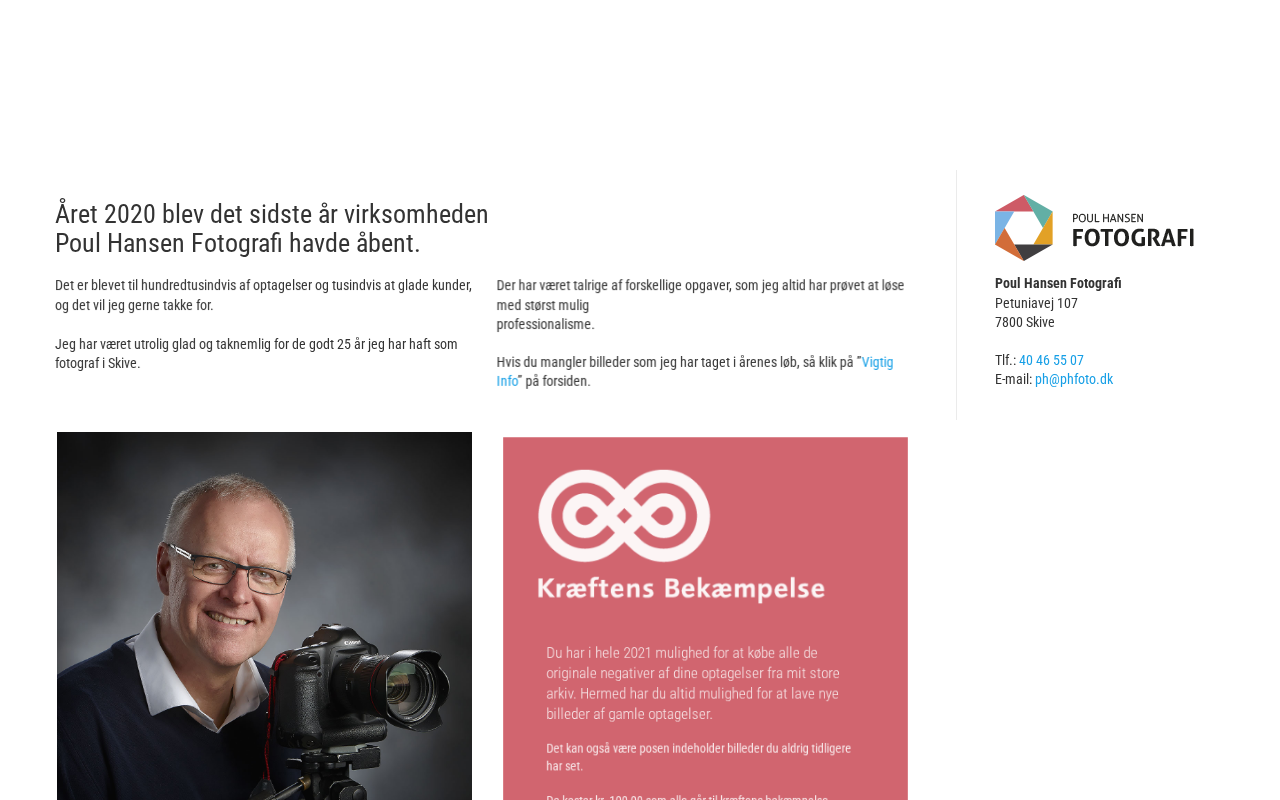
Task: Click the white infinity-loop Kræftens Bekæmpelse emblem
Action: point(624,515)
